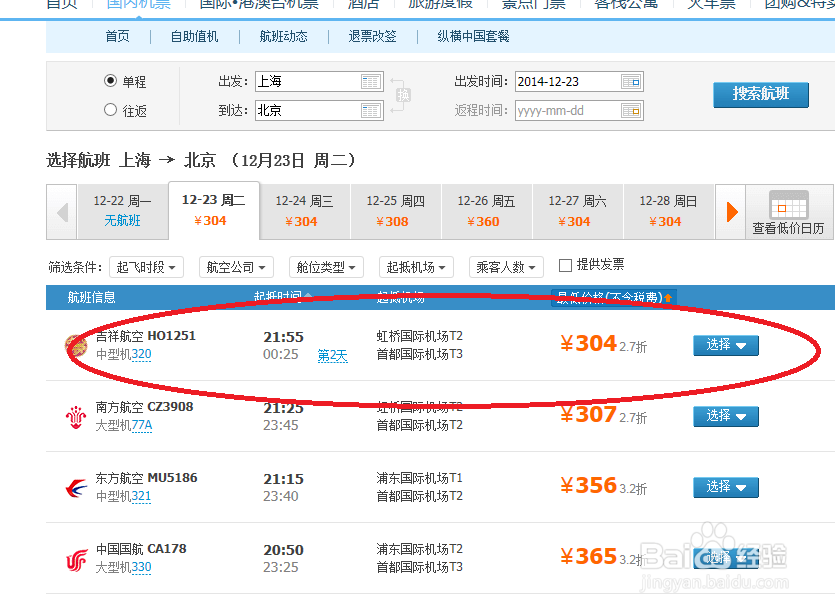Viewport: 835px width, 611px height.
Task: Expand the 舱位类型 filter dropdown
Action: (x=326, y=267)
